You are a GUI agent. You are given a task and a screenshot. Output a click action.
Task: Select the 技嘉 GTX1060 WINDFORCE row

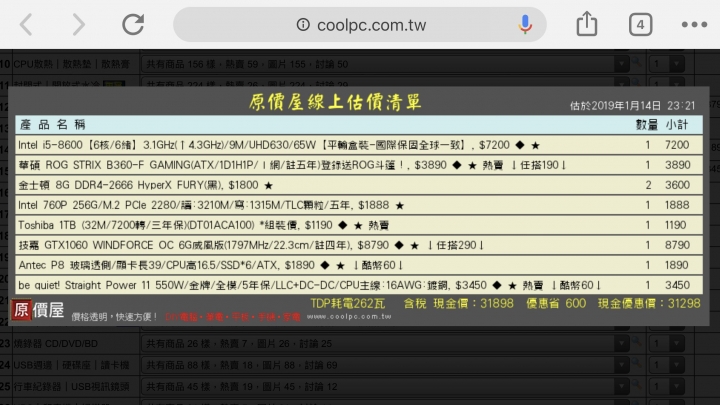359,245
